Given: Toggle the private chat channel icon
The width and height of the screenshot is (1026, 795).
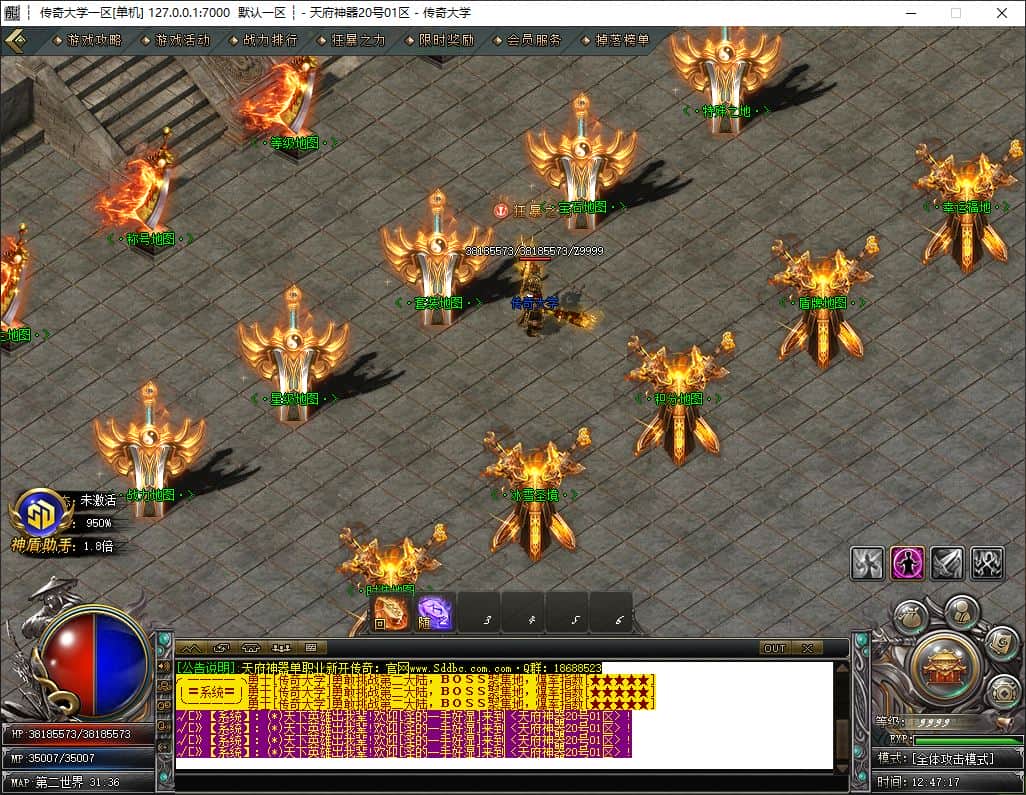Looking at the screenshot, I should point(164,725).
